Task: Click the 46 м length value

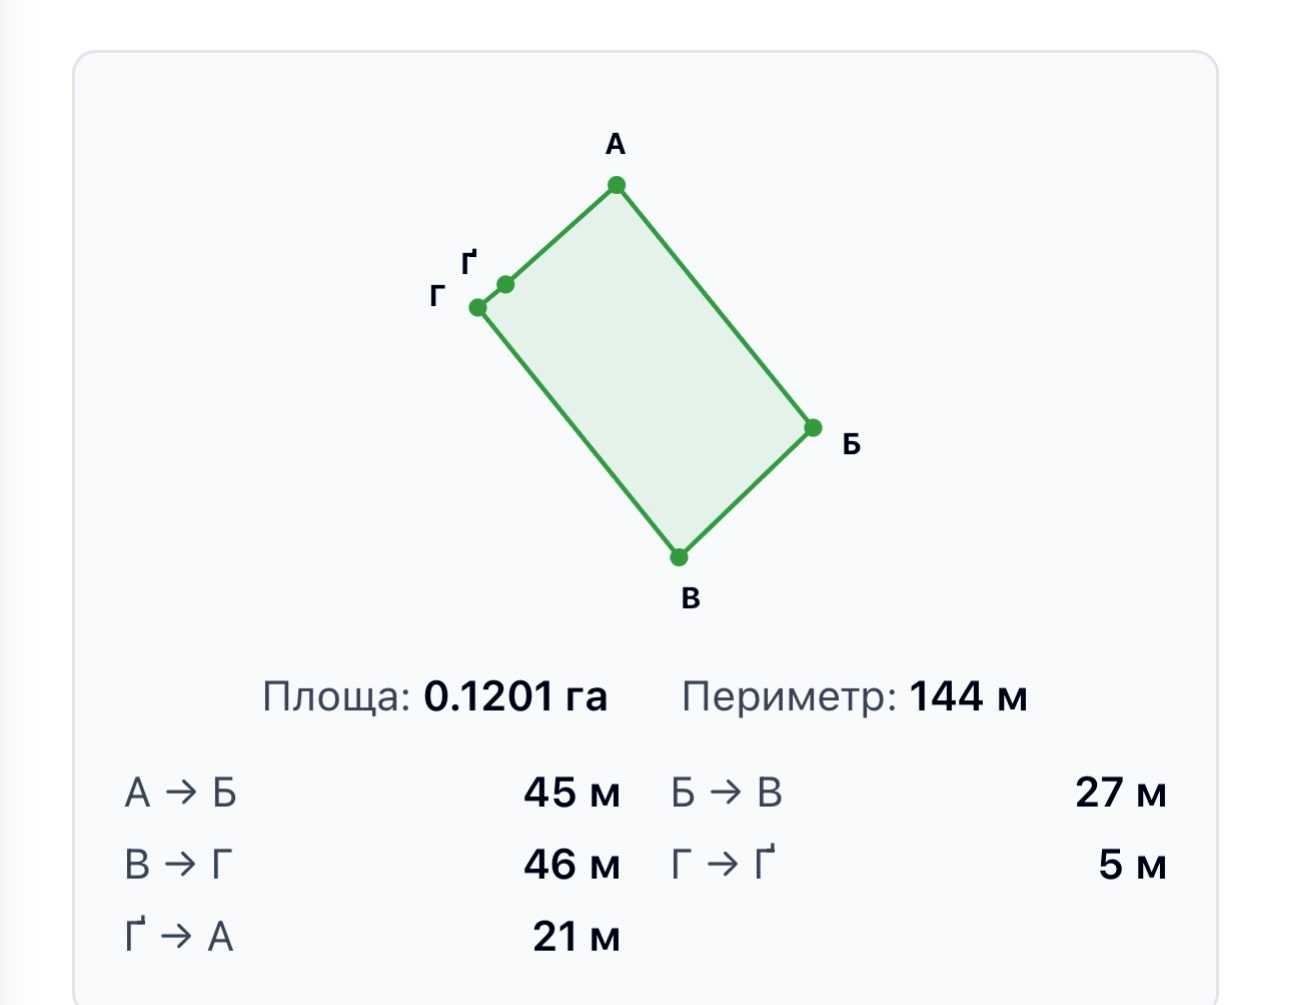Action: coord(572,864)
